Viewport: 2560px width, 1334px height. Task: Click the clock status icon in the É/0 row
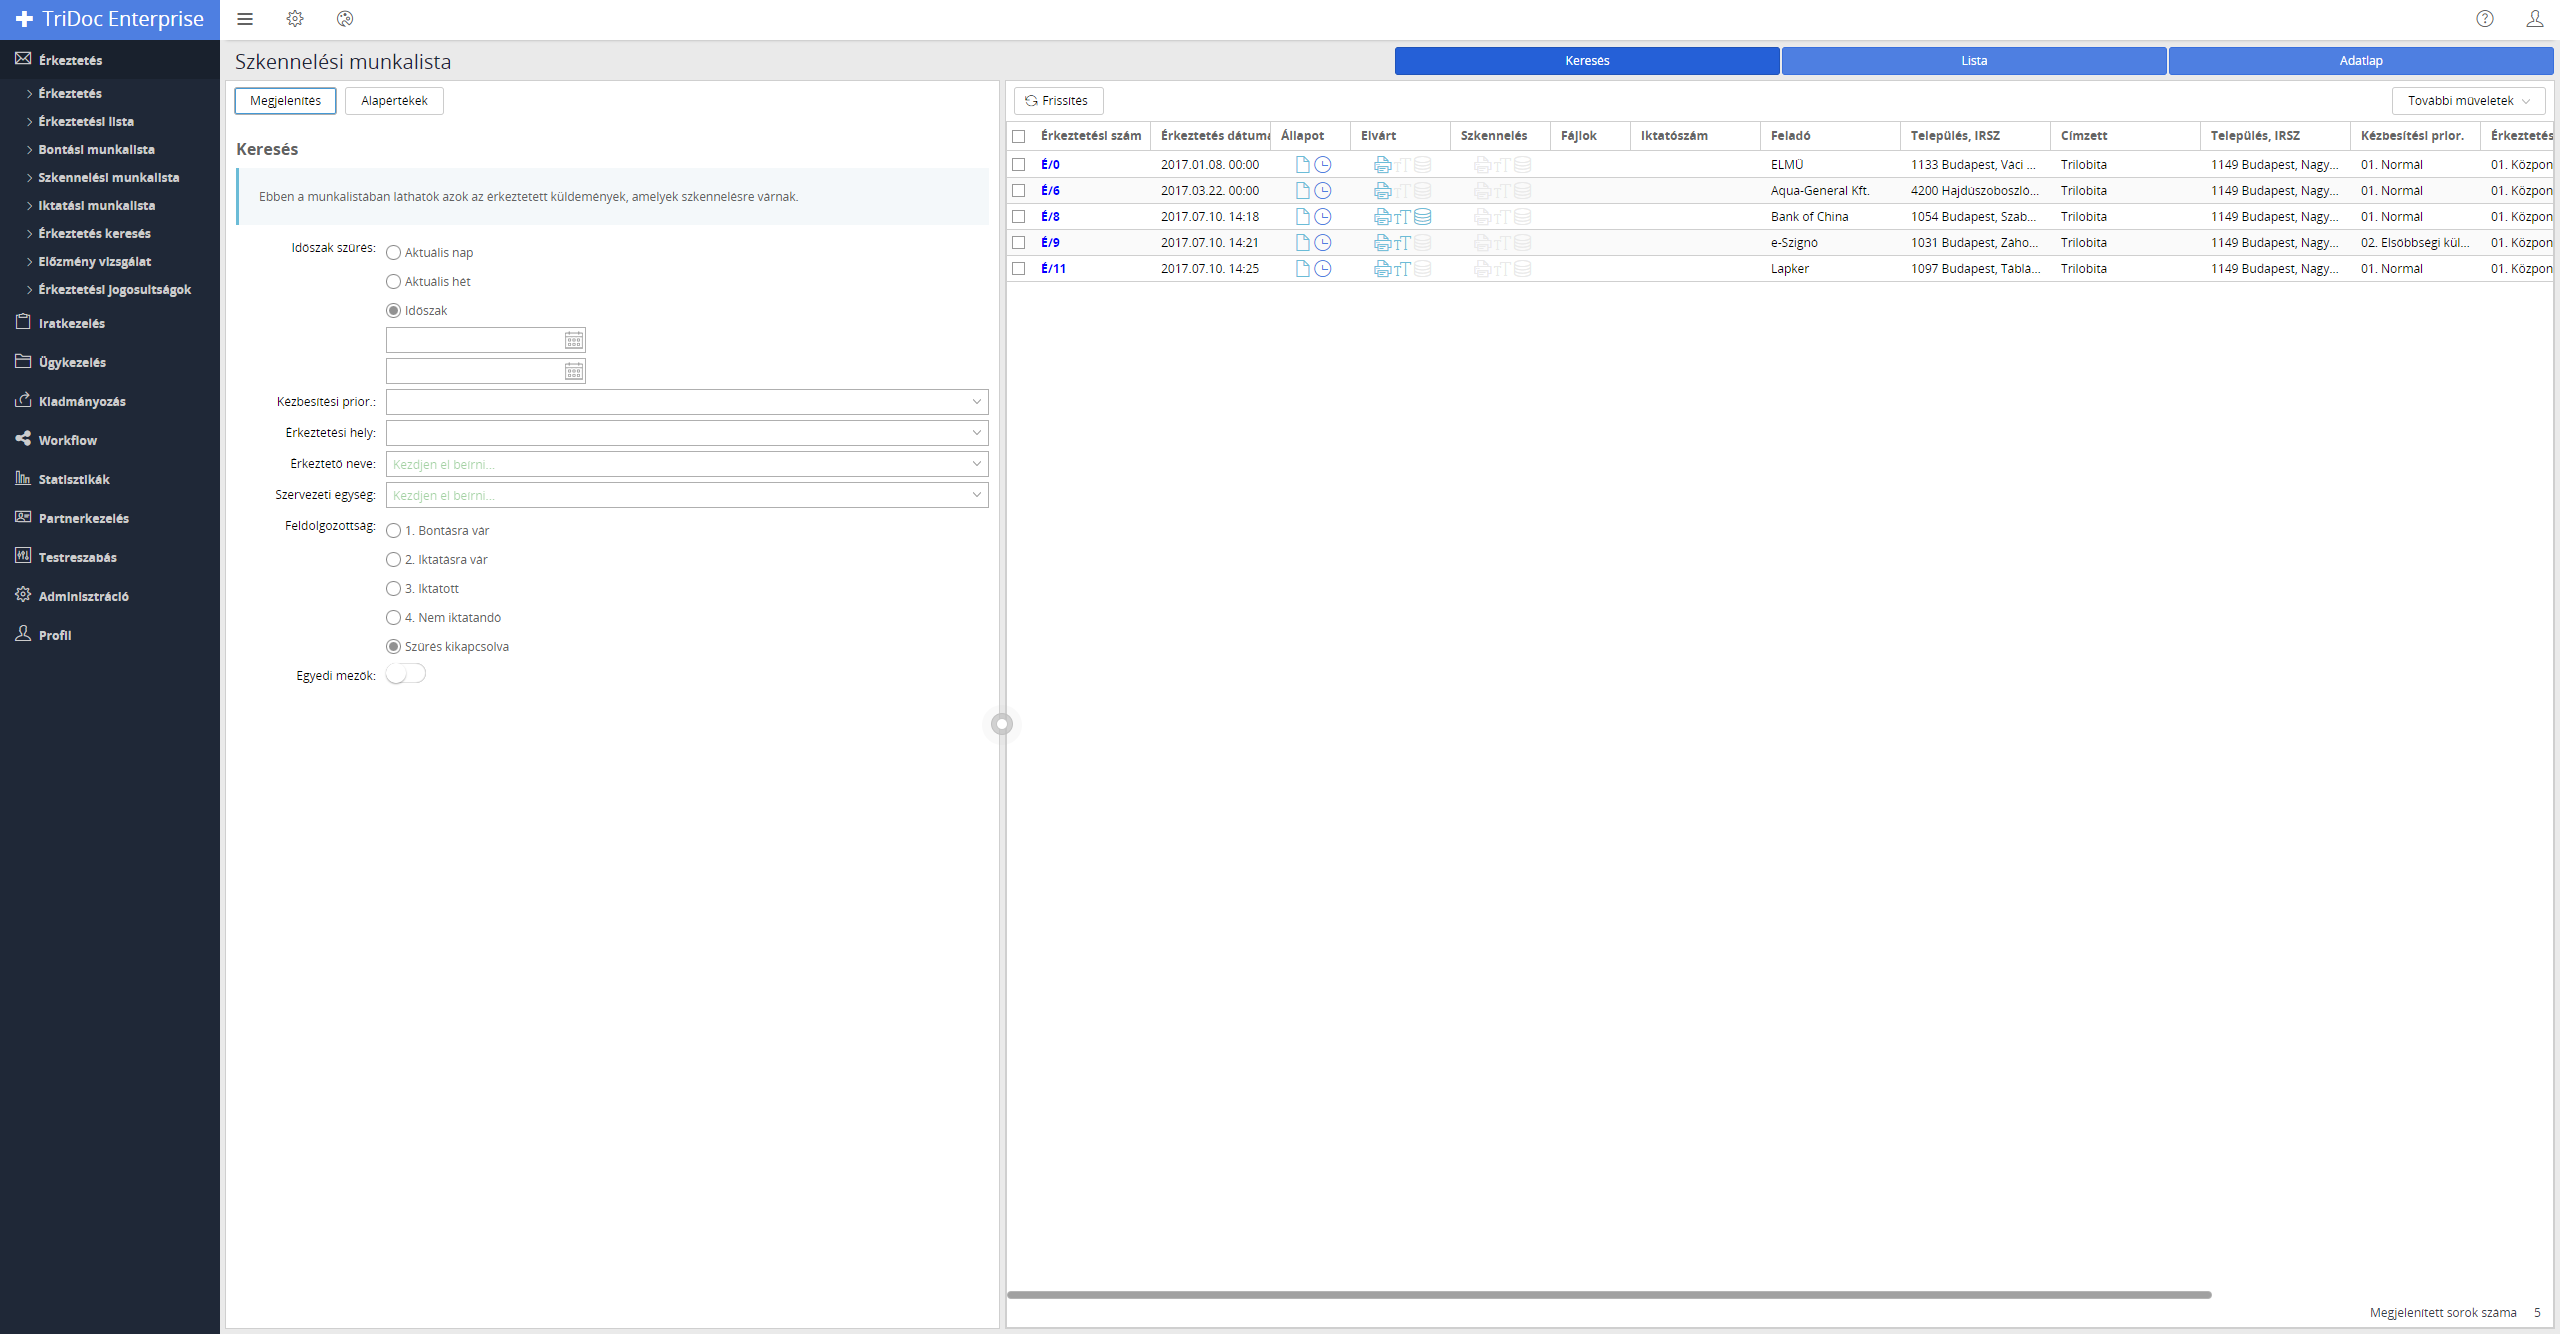click(1323, 165)
